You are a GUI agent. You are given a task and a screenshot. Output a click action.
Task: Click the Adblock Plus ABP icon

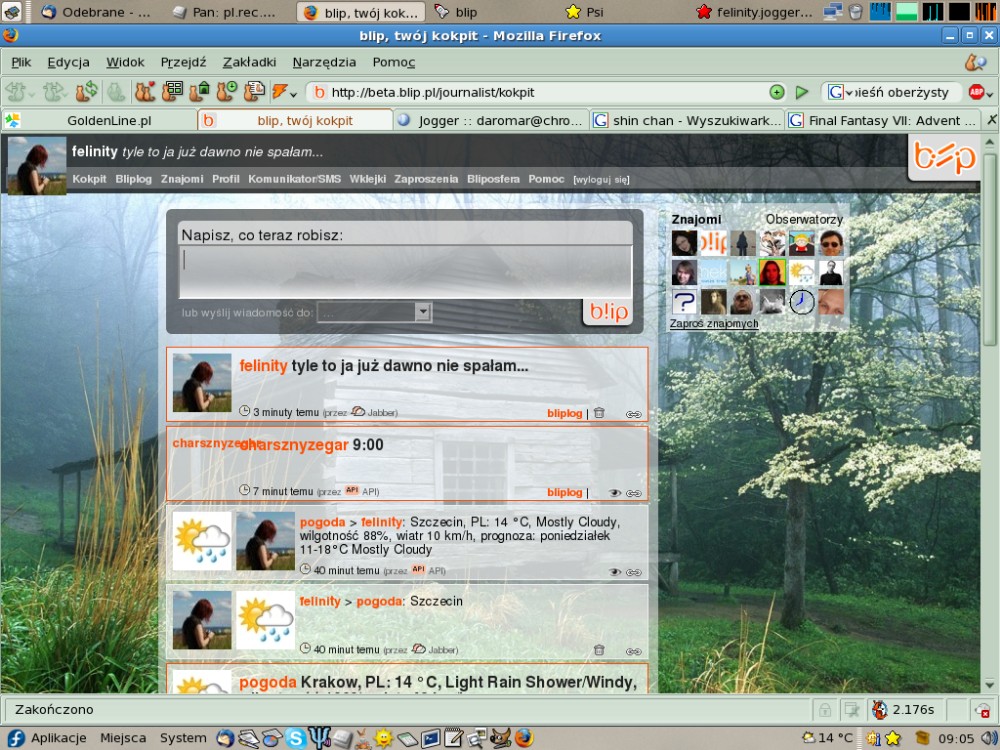click(976, 92)
